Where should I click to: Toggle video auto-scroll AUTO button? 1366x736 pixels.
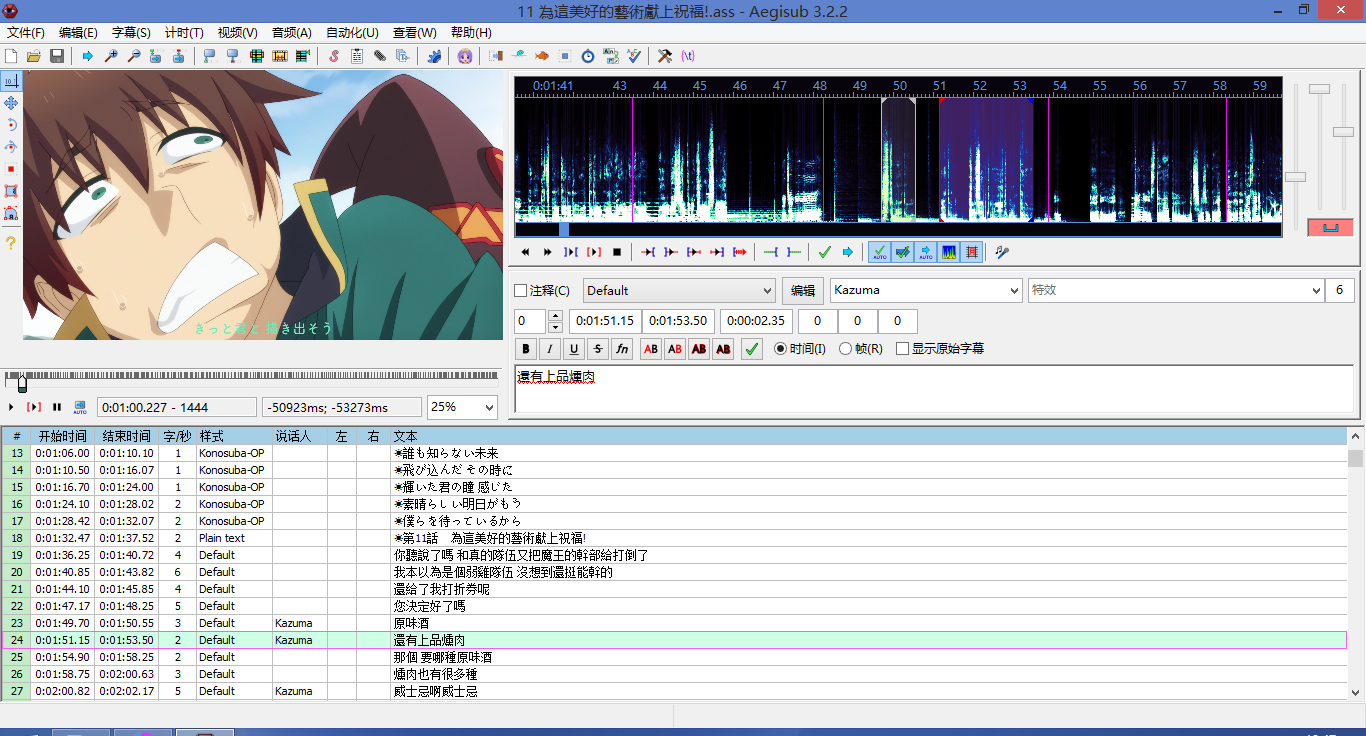tap(80, 407)
